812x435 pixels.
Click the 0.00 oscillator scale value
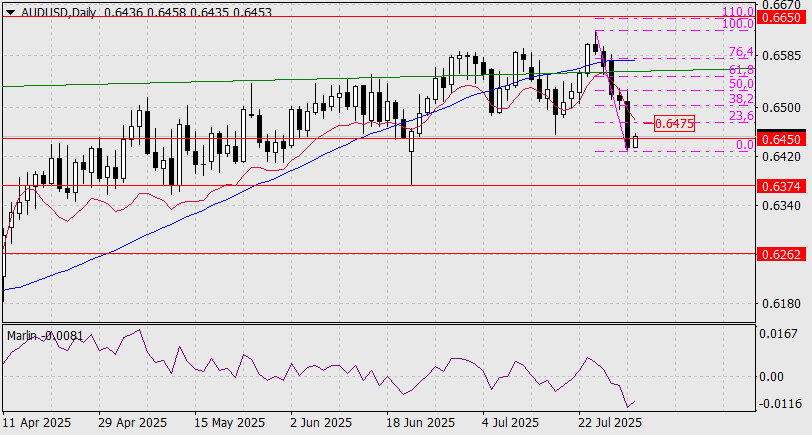point(771,376)
